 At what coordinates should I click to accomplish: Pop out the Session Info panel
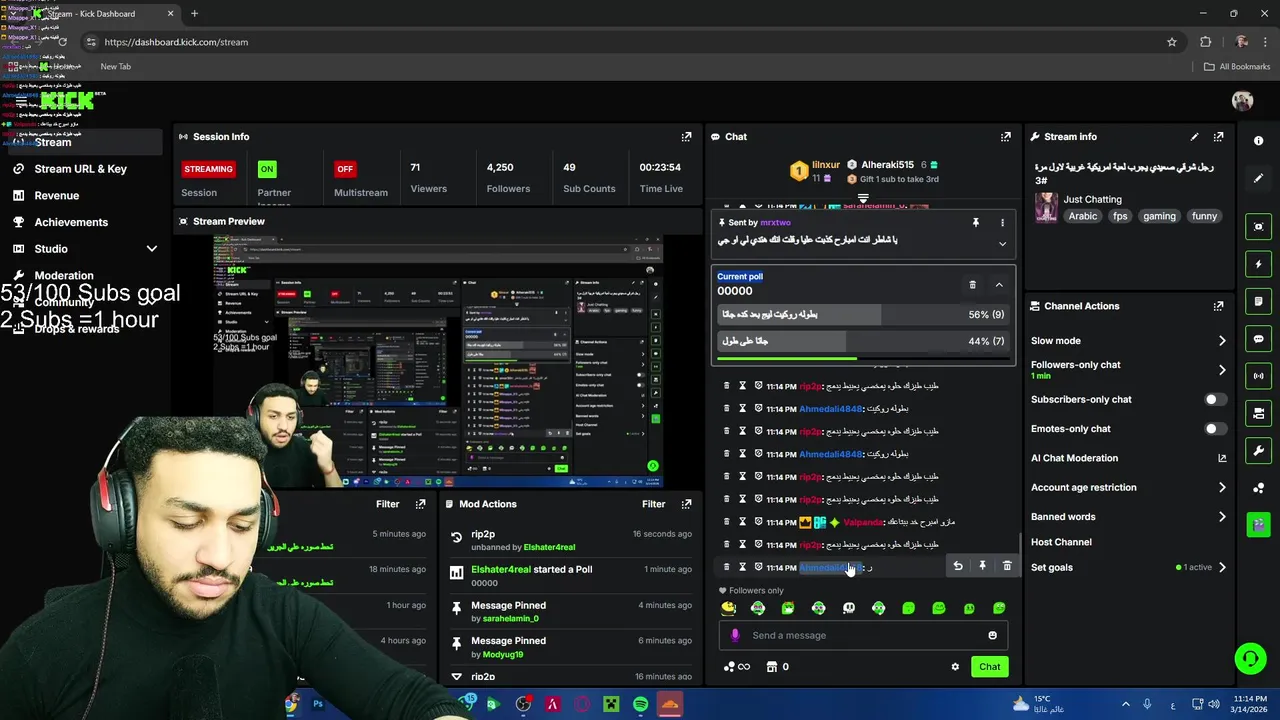[686, 137]
